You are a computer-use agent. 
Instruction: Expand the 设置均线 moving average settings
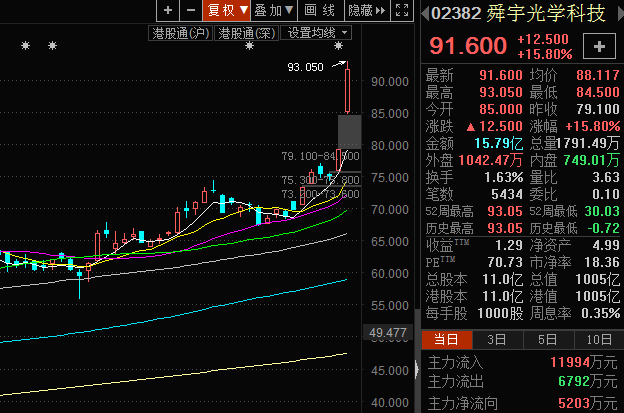coord(315,32)
